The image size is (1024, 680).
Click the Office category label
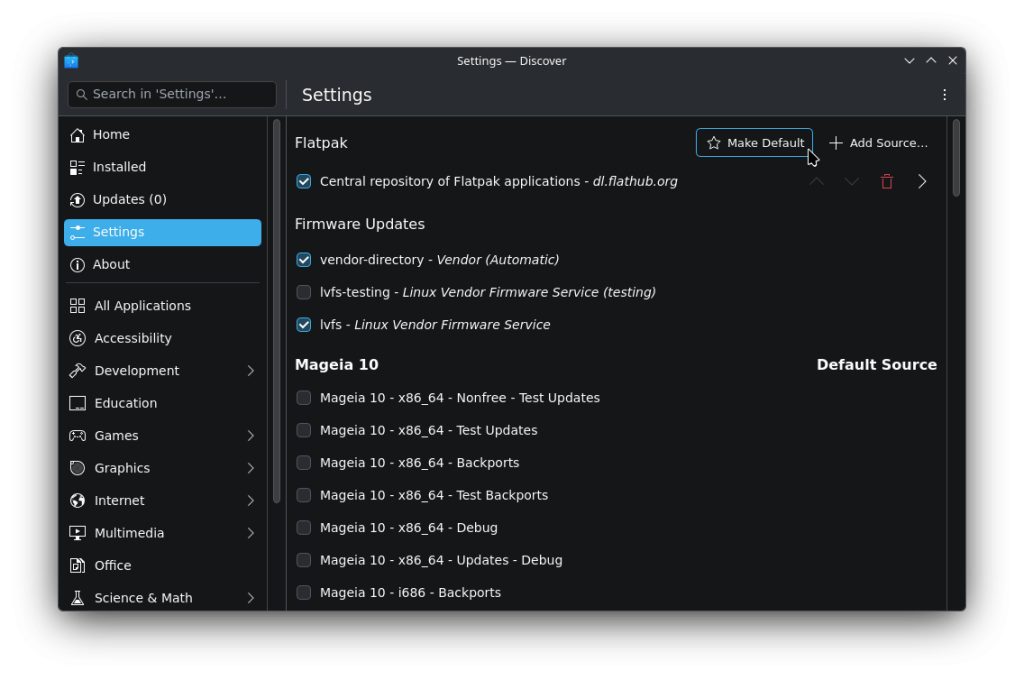point(112,566)
